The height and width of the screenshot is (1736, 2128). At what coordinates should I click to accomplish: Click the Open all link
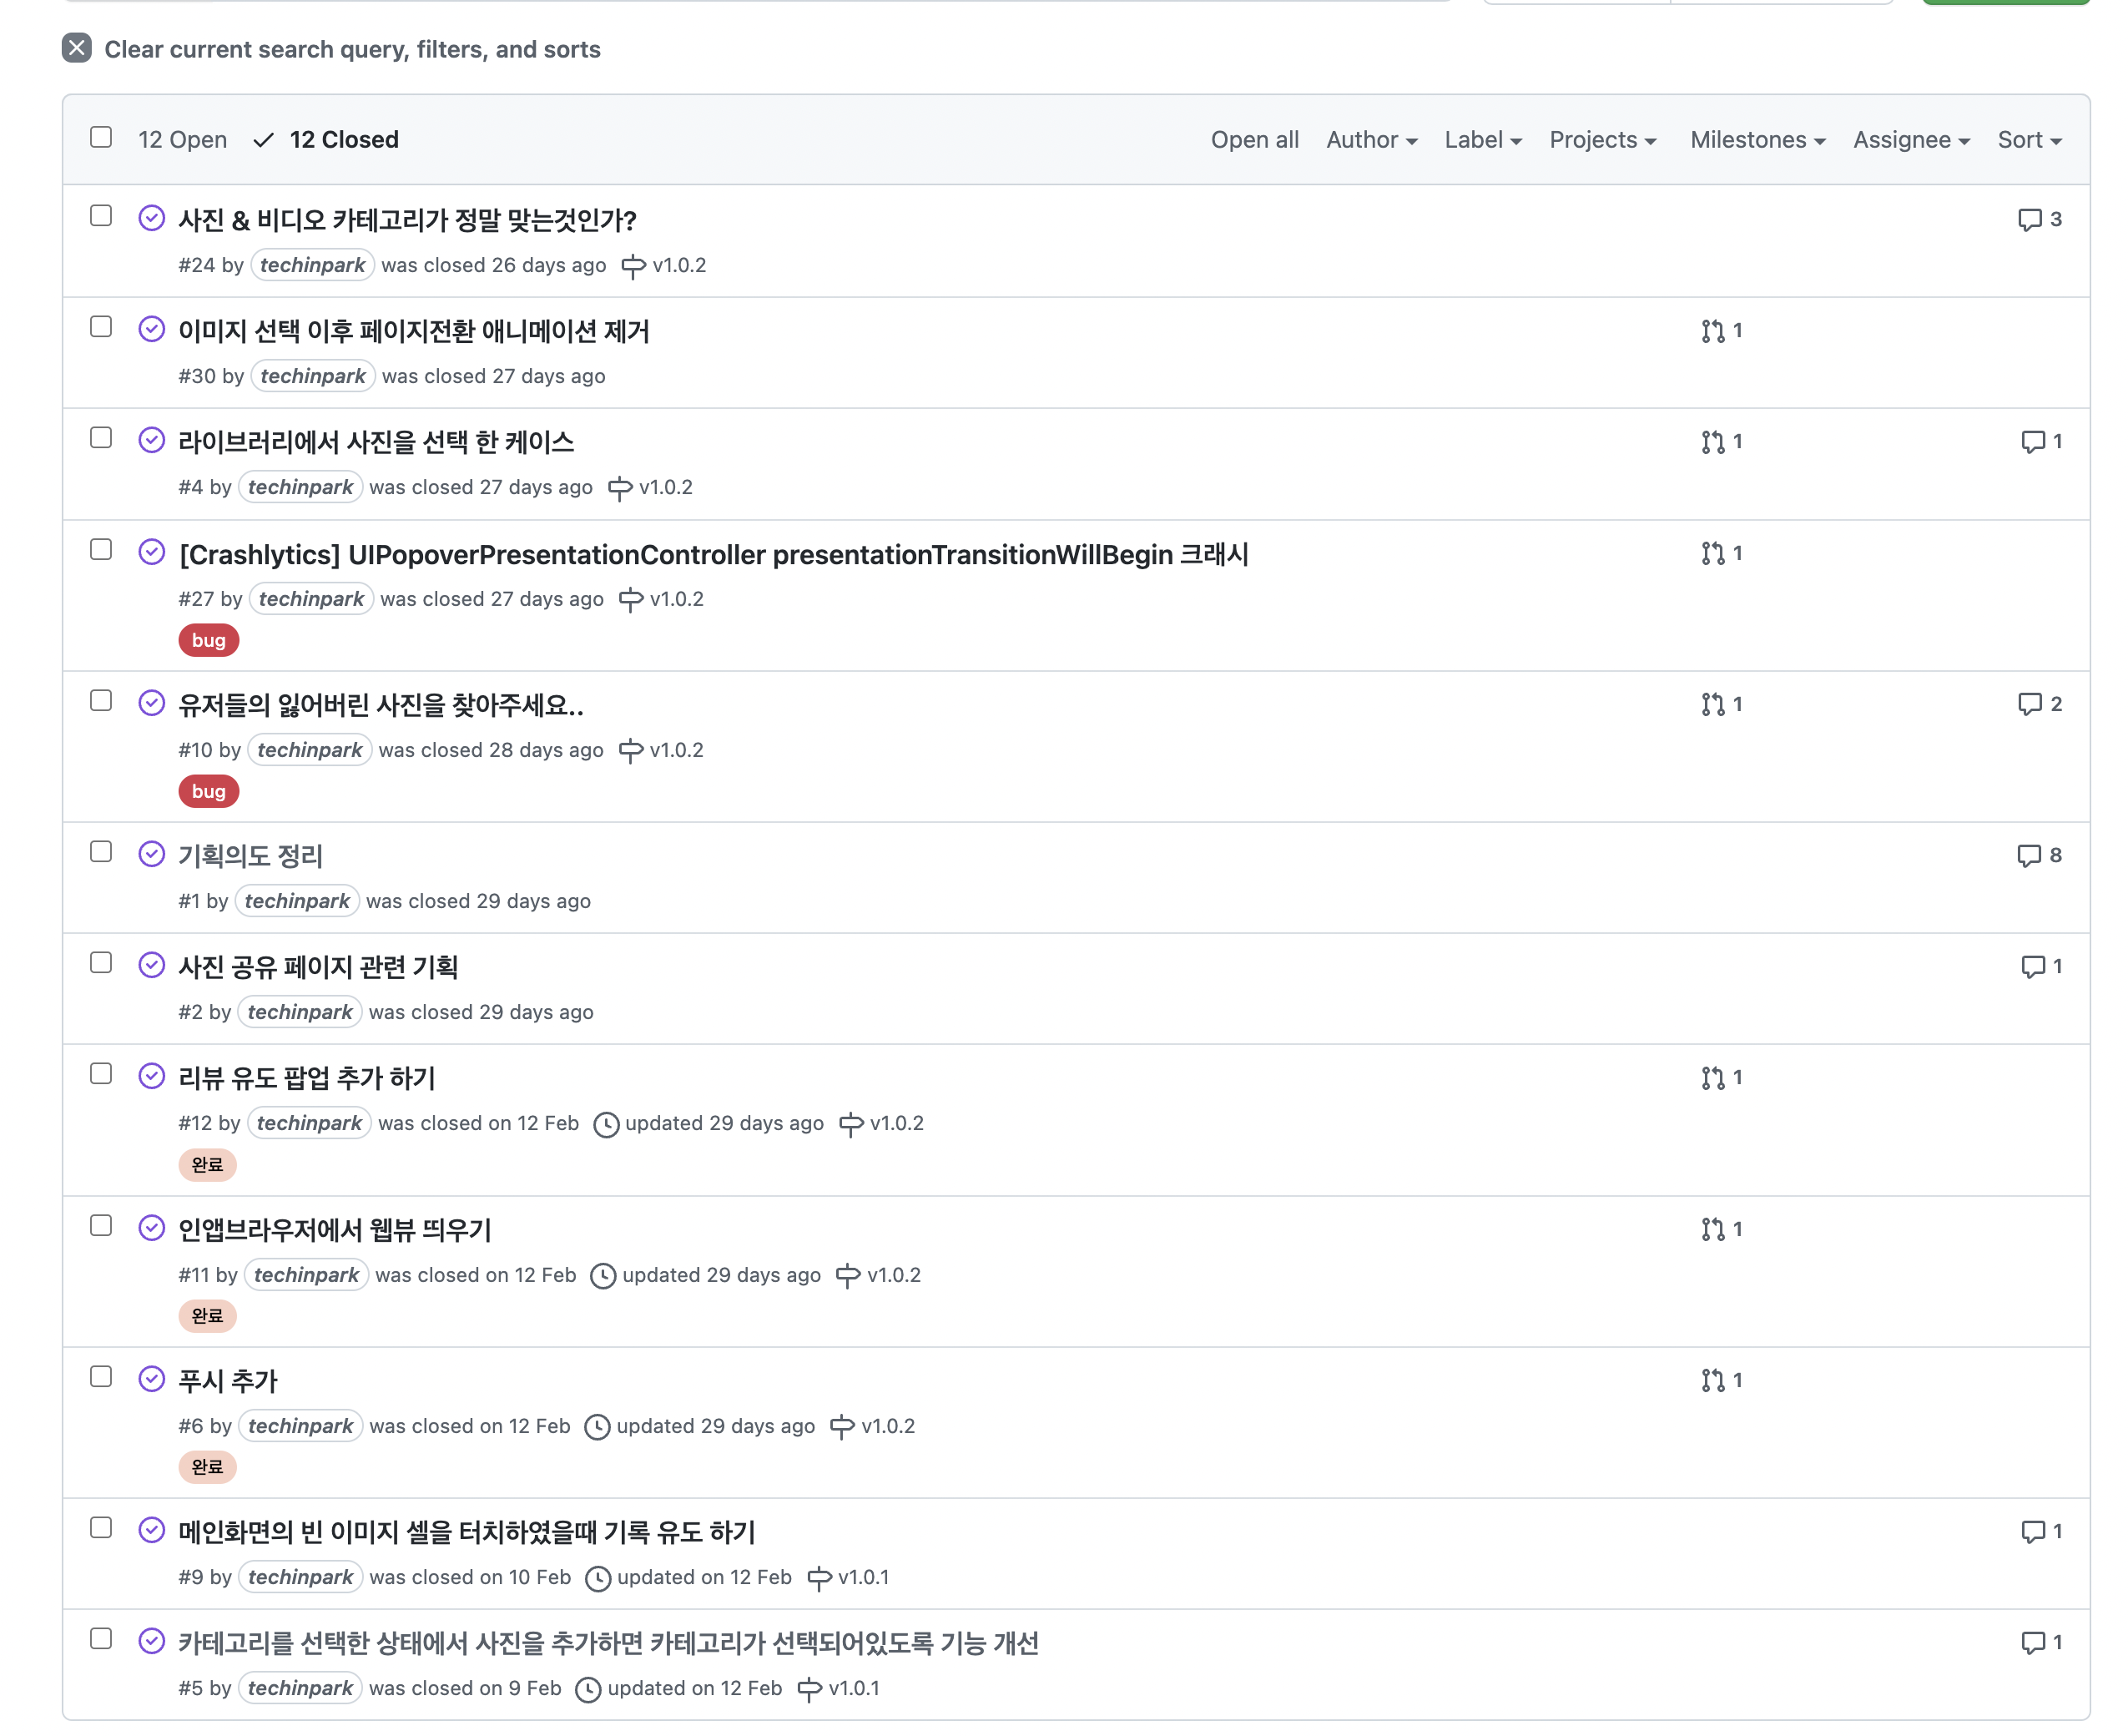coord(1254,140)
